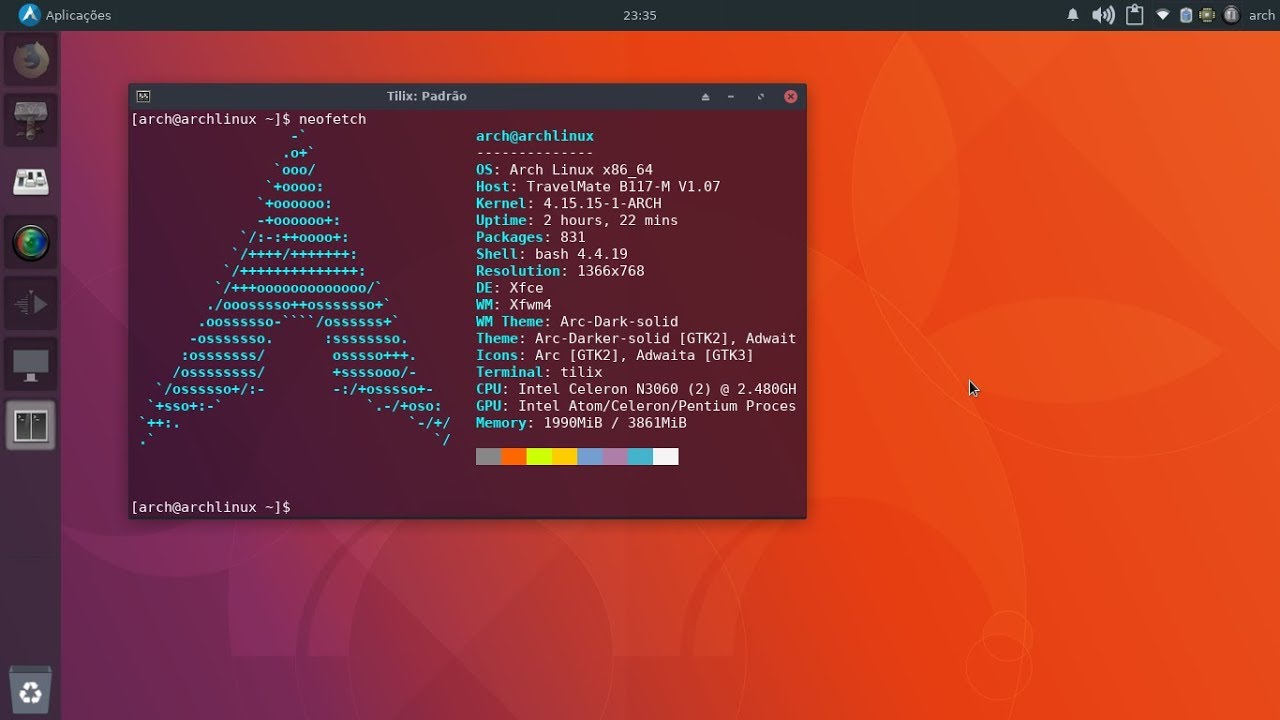
Task: Click the GPU: Intel Atom/Celeron line
Action: tap(636, 406)
